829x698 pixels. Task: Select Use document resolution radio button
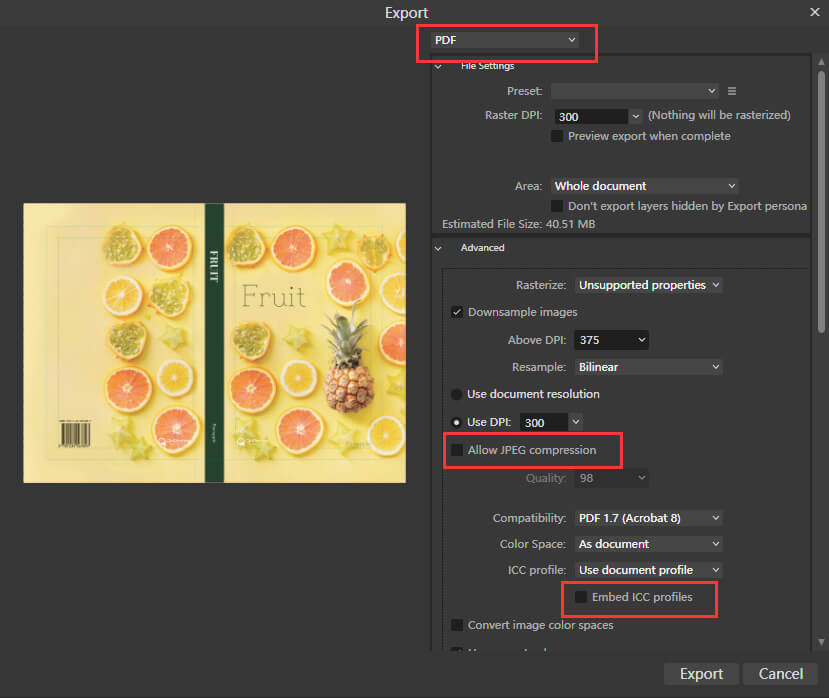(457, 394)
